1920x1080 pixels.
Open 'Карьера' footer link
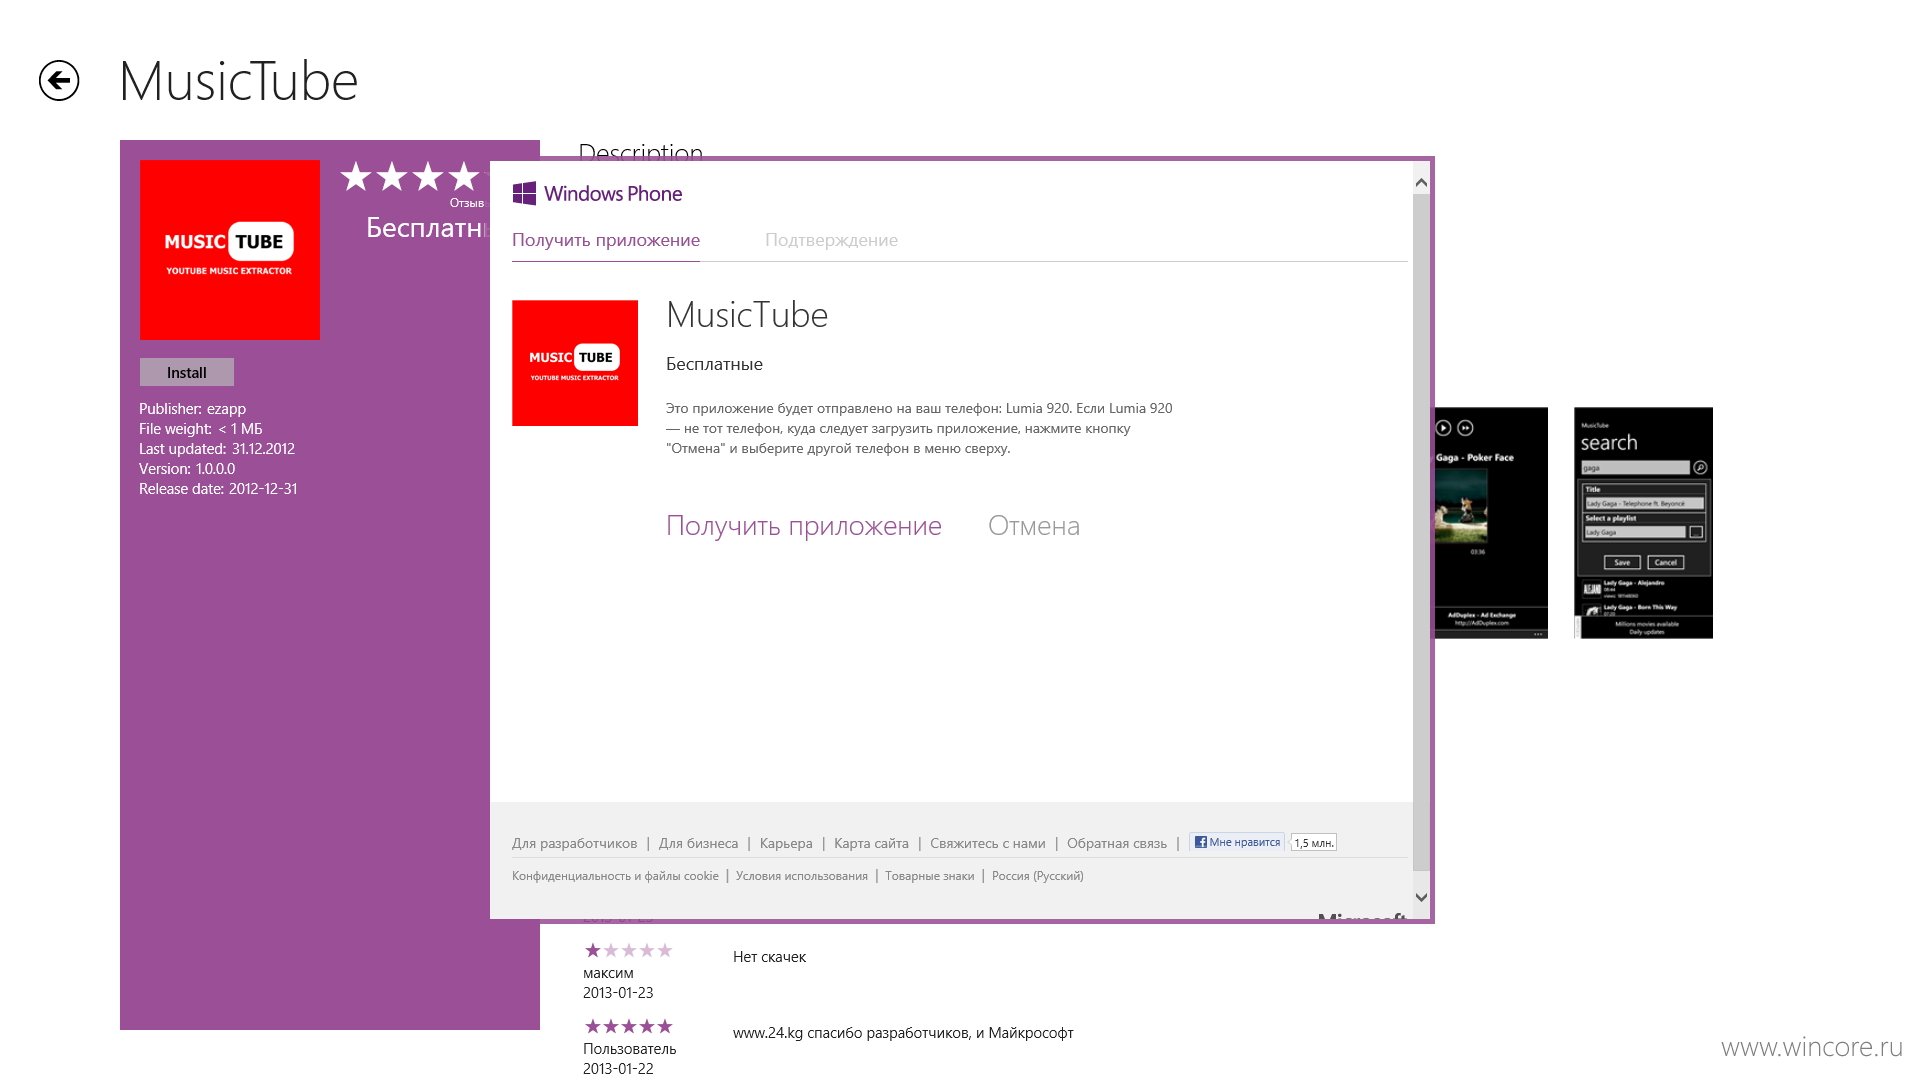tap(786, 843)
